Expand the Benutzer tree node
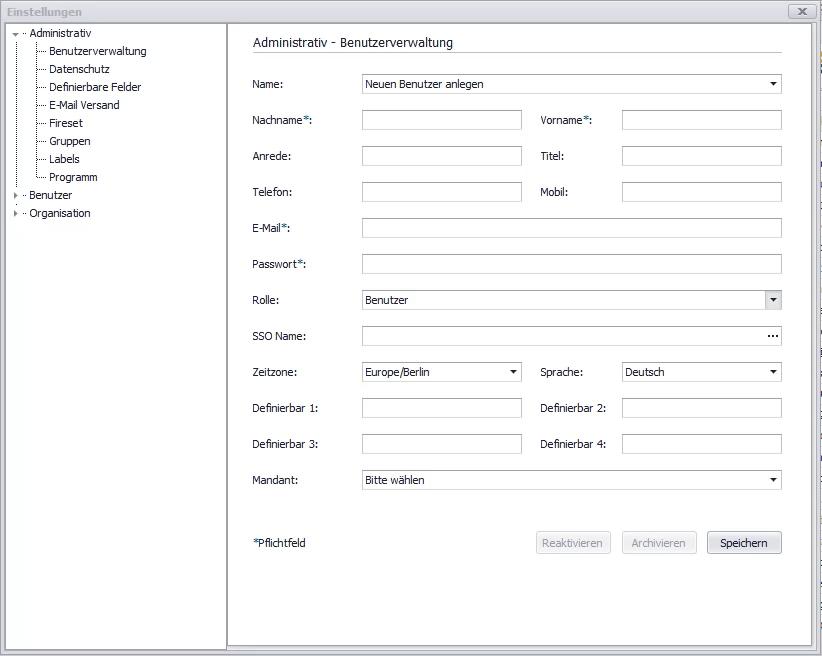Viewport: 822px width, 656px height. [15, 196]
